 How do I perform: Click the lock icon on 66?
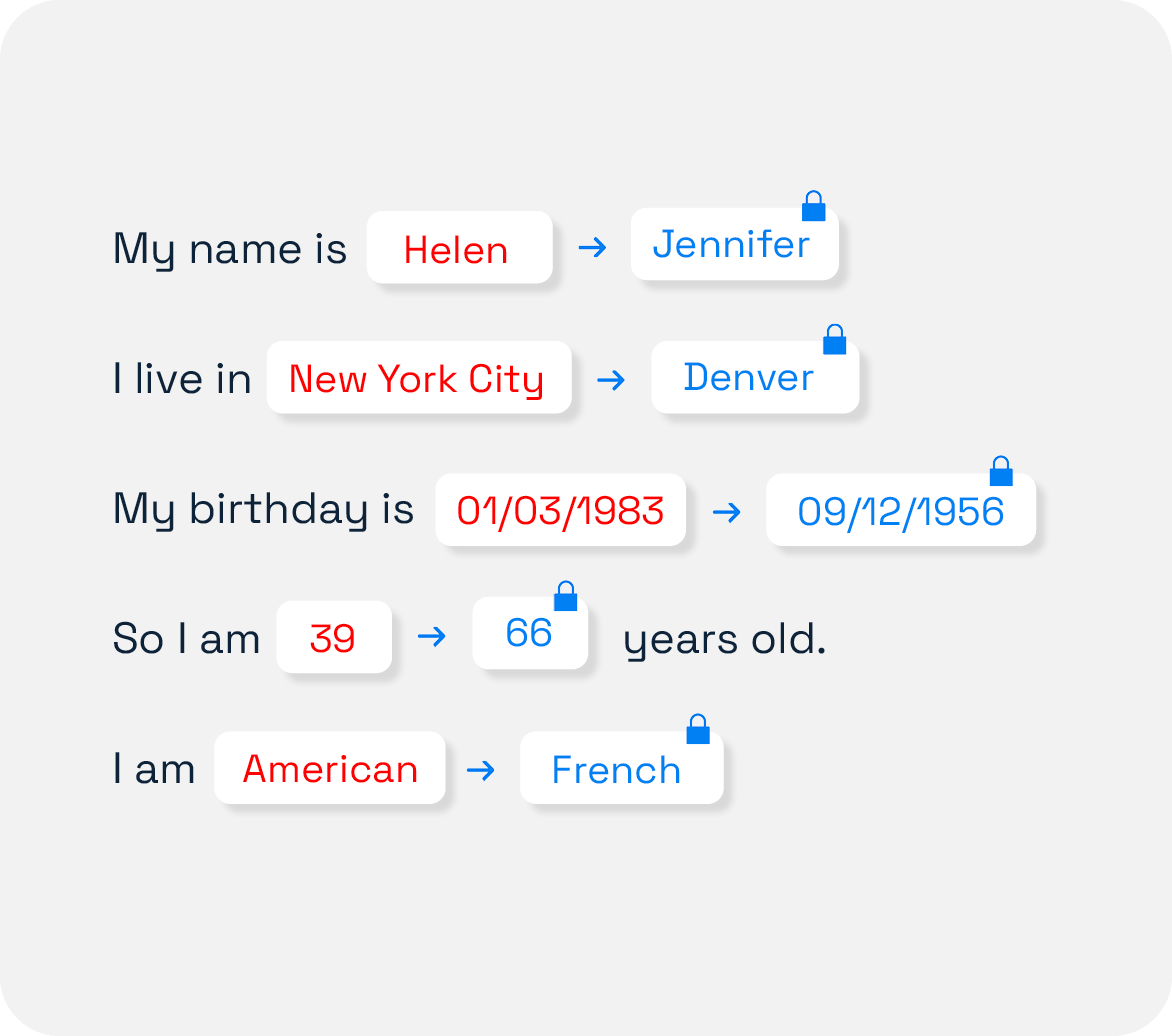(565, 596)
